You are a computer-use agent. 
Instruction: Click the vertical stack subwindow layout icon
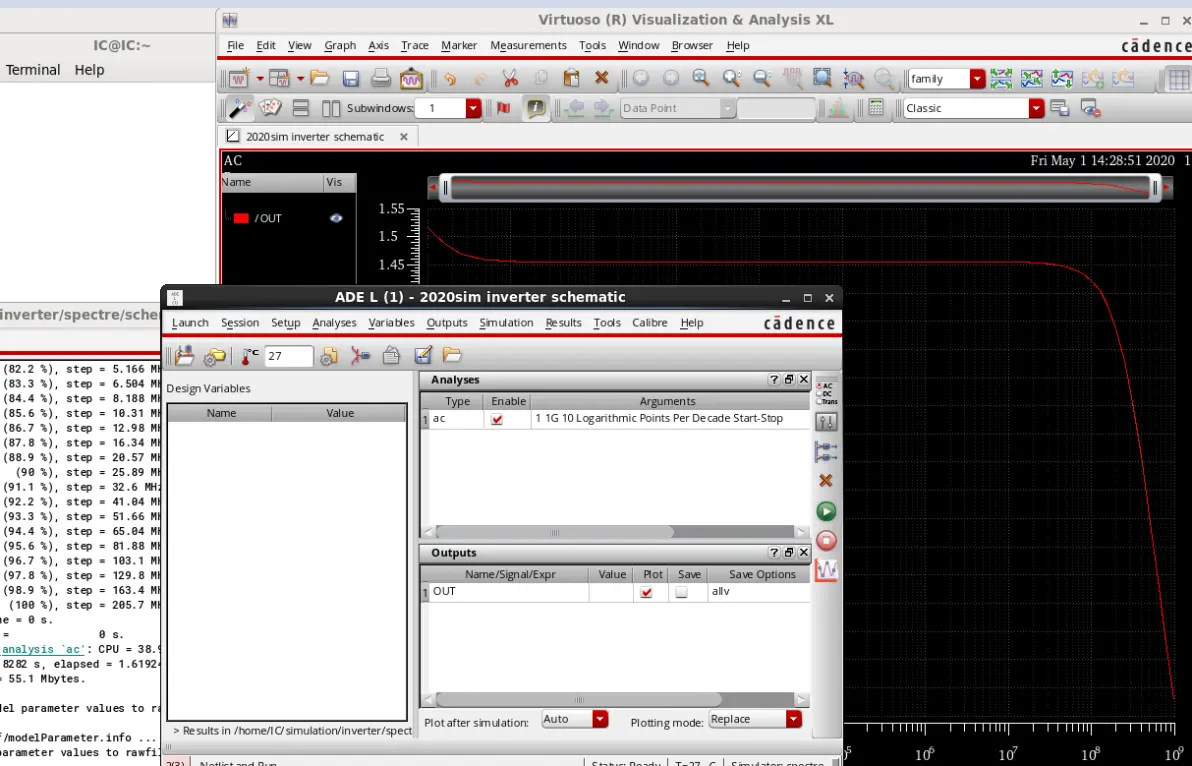tap(301, 108)
